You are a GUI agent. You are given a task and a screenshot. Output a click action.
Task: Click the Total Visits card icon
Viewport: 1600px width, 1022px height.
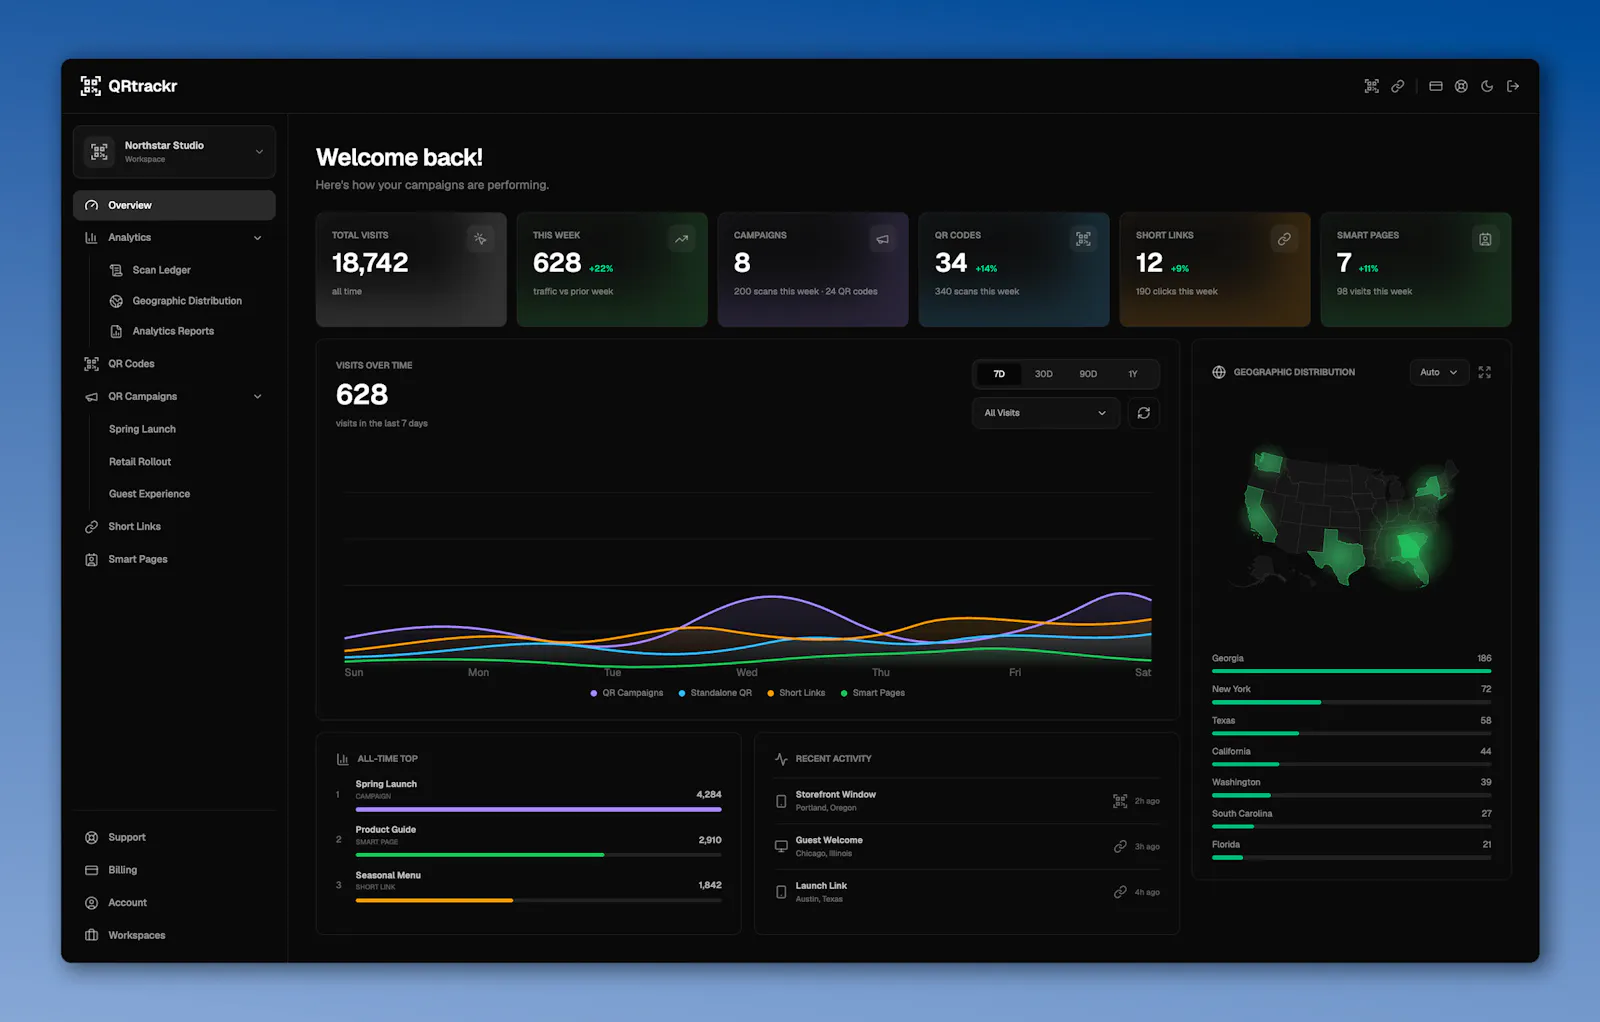pos(480,239)
